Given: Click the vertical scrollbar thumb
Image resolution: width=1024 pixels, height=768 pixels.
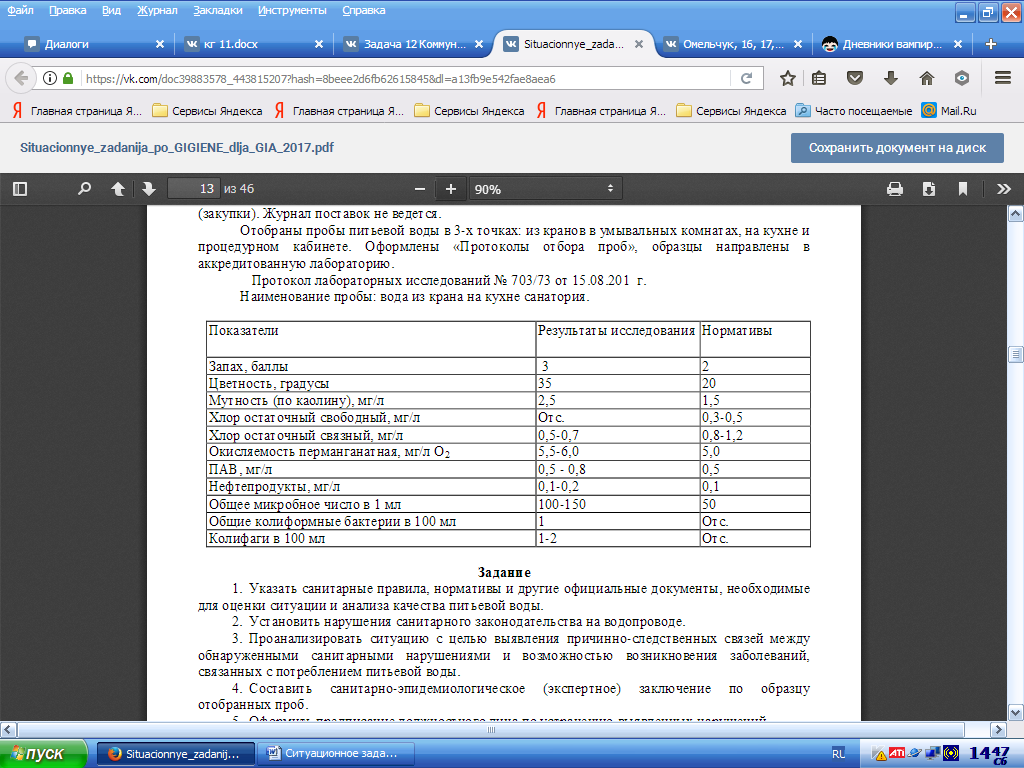Looking at the screenshot, I should coord(1016,355).
